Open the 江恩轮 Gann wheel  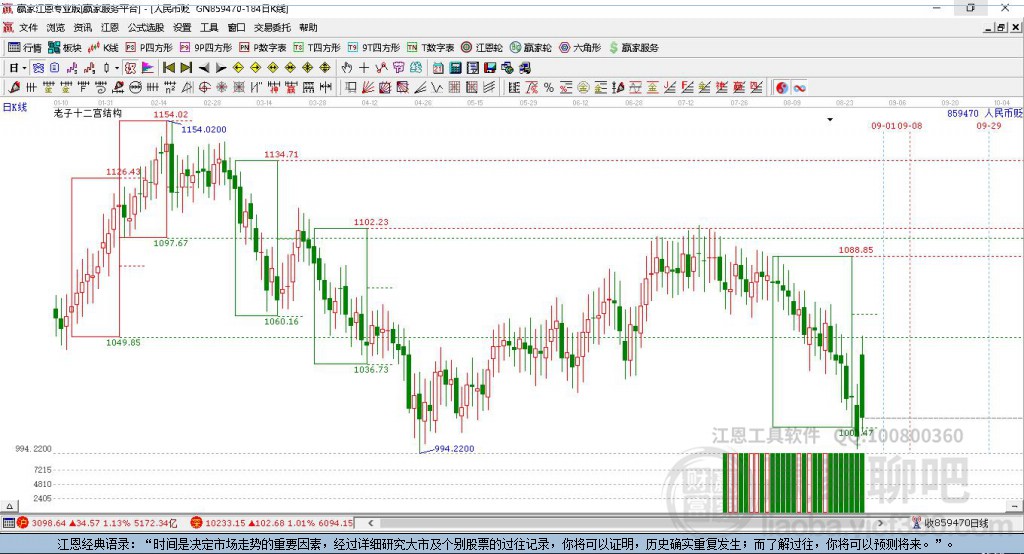[x=482, y=48]
